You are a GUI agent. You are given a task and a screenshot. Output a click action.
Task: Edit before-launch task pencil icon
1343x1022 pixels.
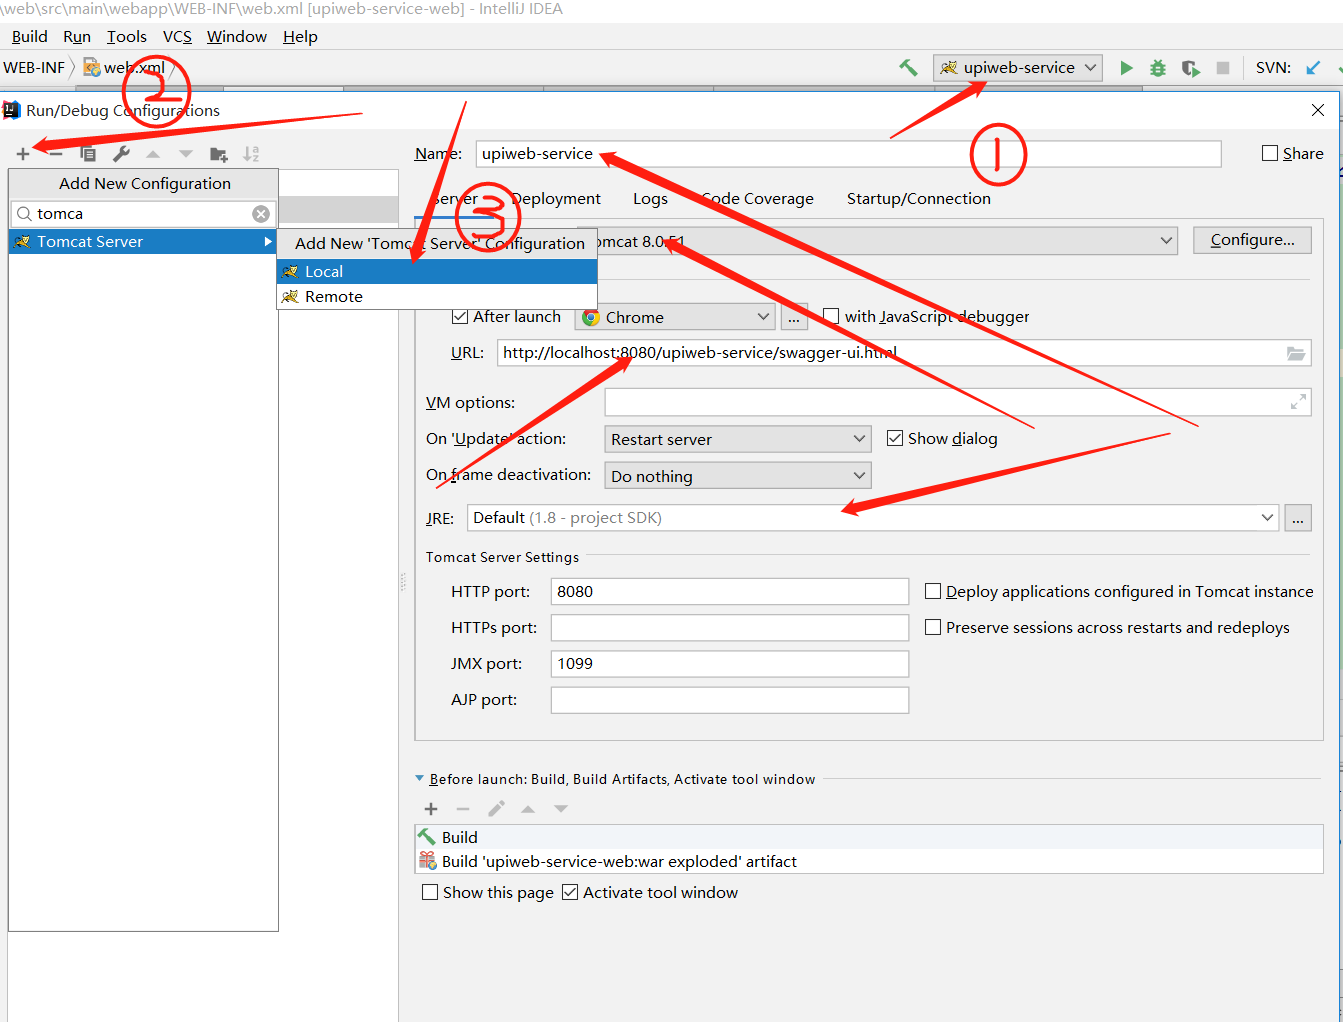[496, 809]
